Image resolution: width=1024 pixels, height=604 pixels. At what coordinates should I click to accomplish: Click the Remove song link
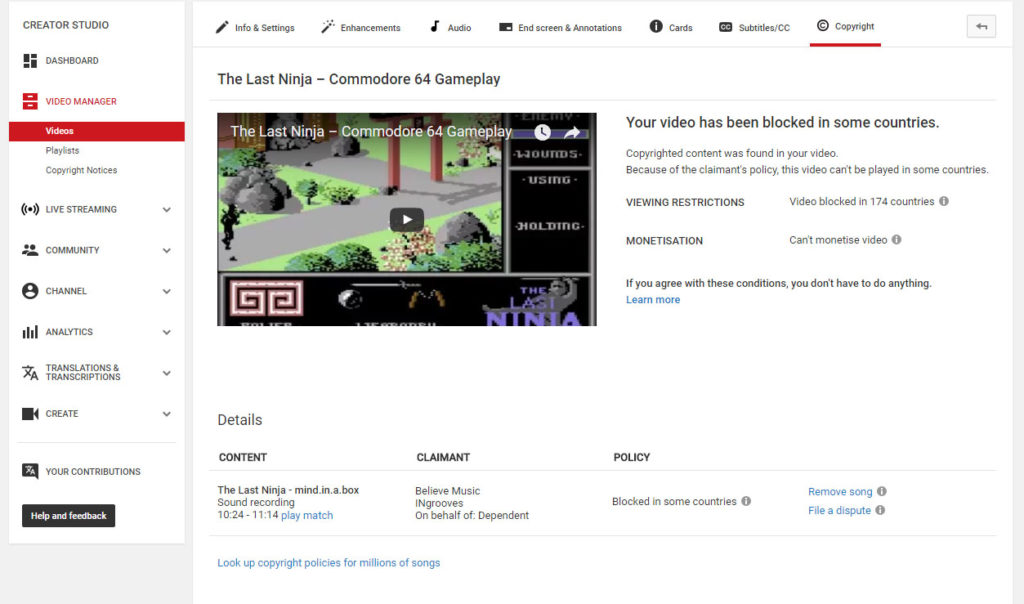(x=840, y=492)
